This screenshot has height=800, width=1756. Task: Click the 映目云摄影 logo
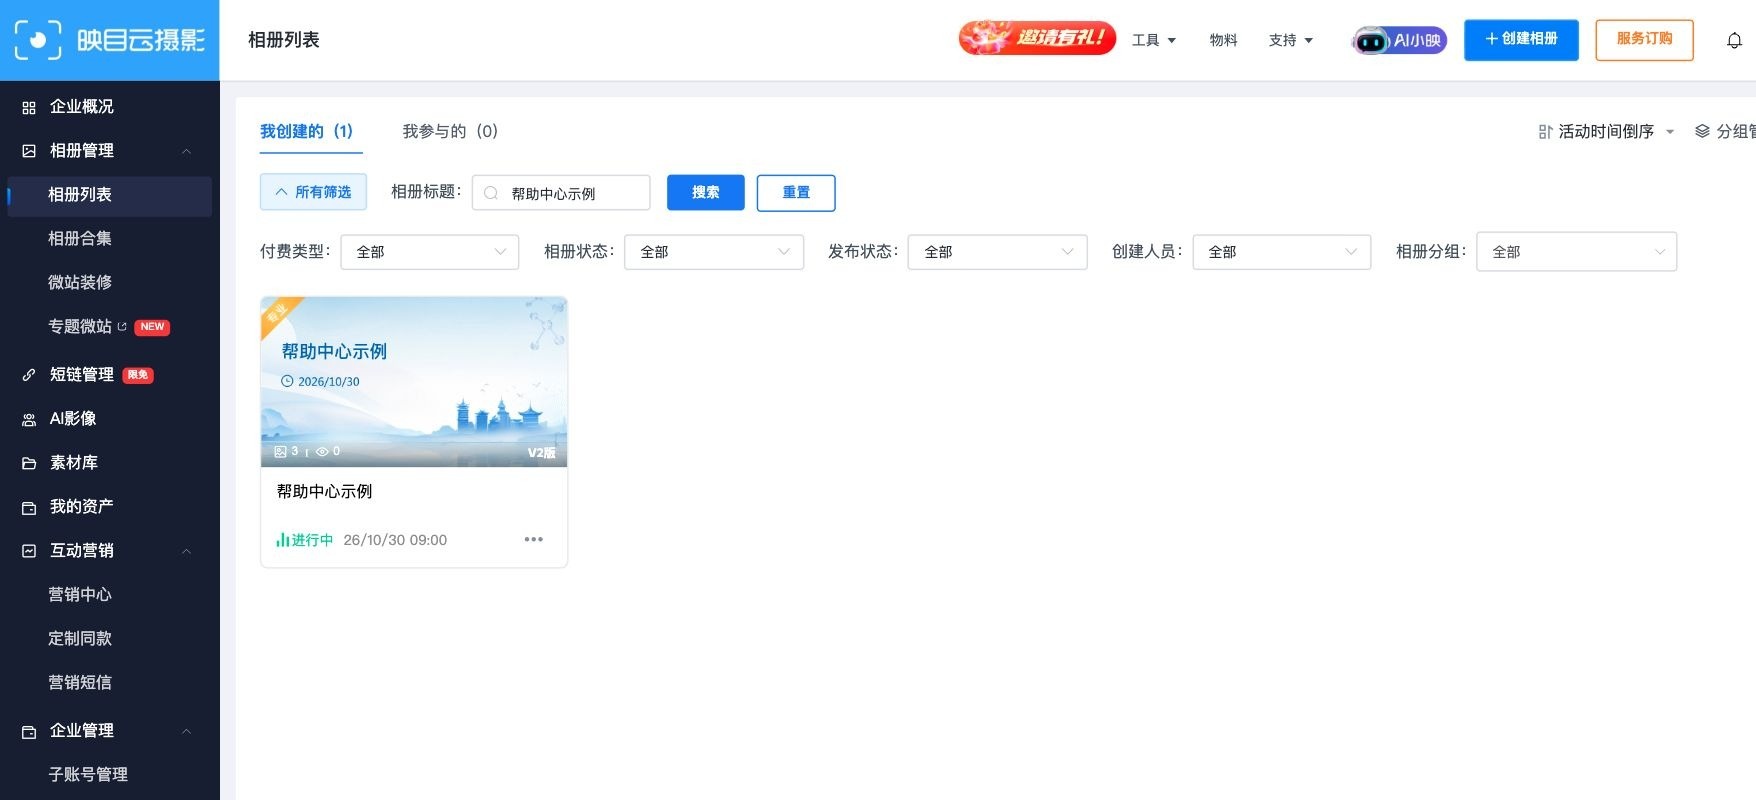coord(110,40)
